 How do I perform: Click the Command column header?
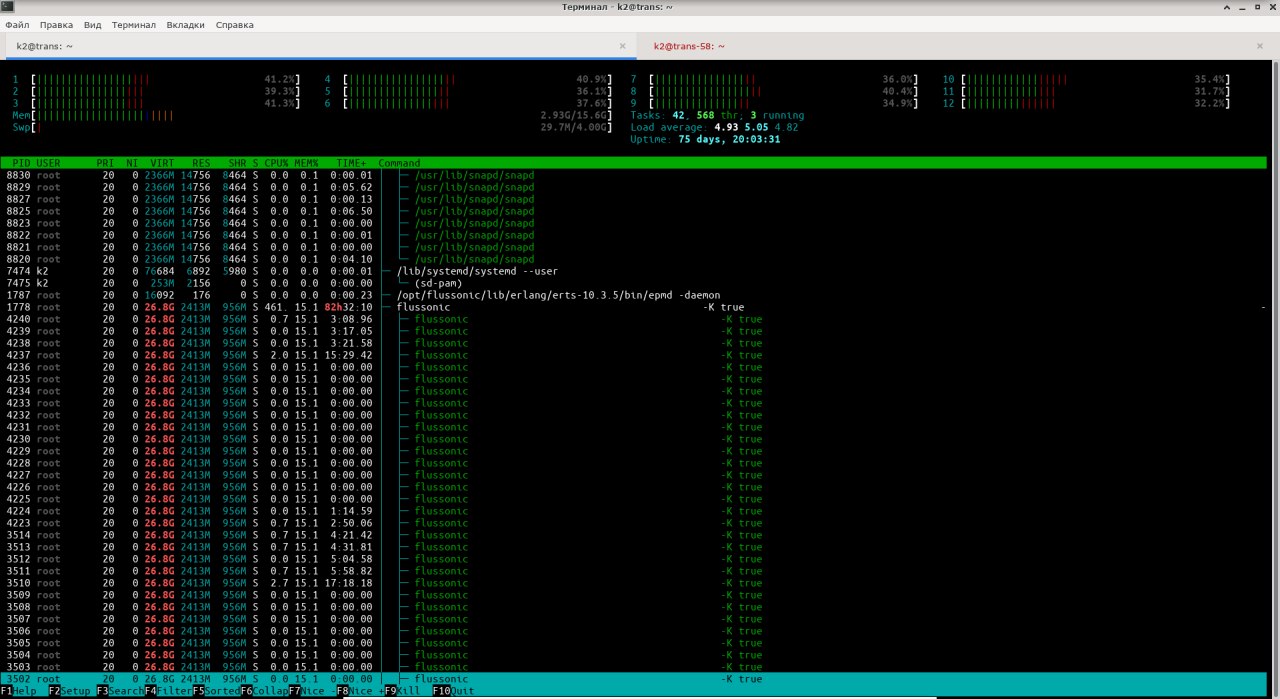click(x=399, y=163)
